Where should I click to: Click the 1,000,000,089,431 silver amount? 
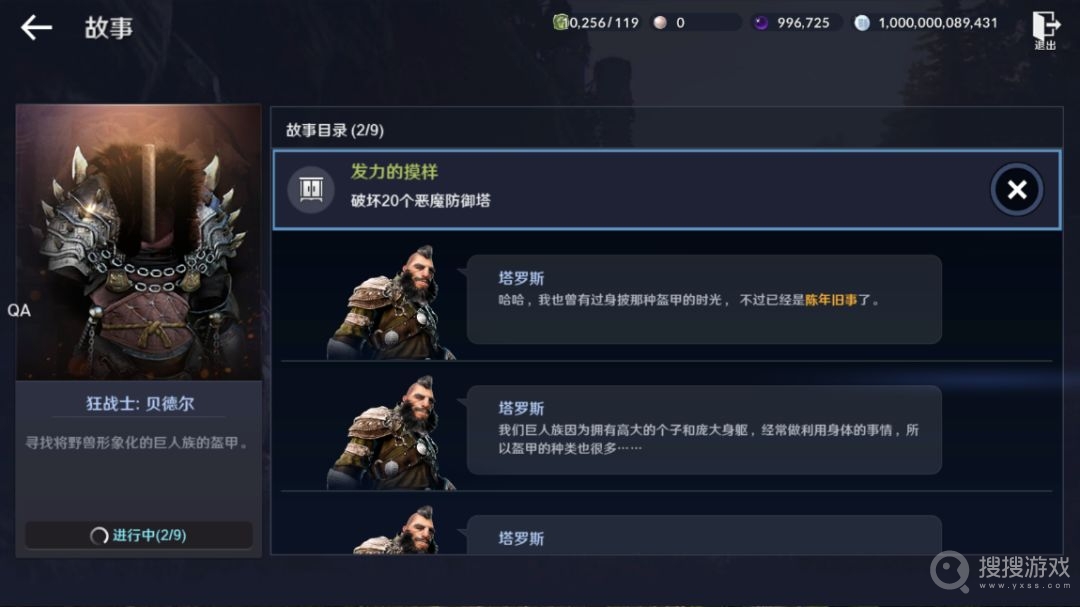coord(937,23)
